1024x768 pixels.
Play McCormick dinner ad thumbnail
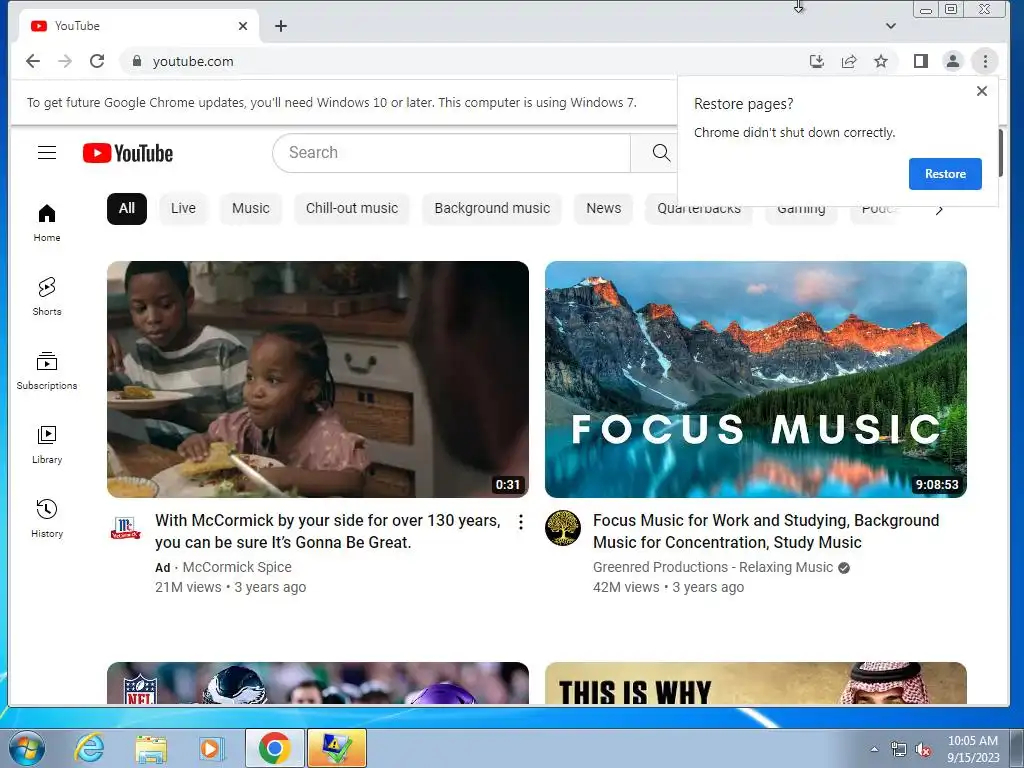318,379
